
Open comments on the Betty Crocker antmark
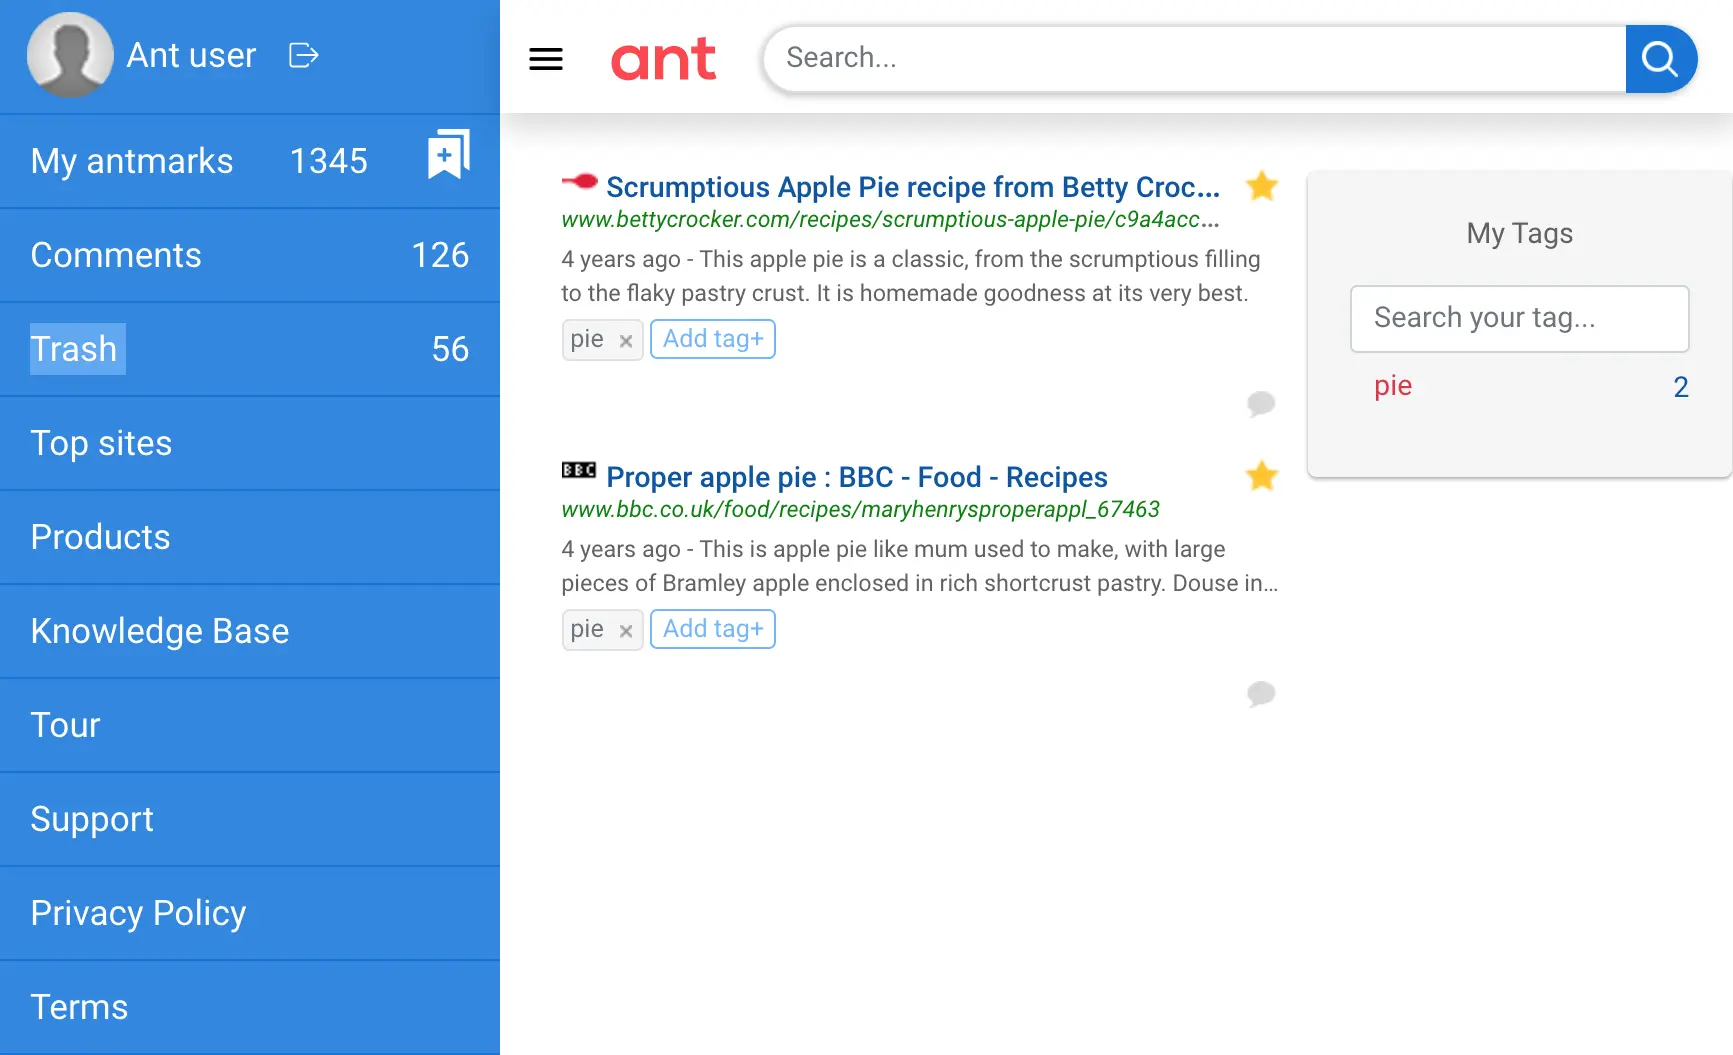pos(1261,404)
